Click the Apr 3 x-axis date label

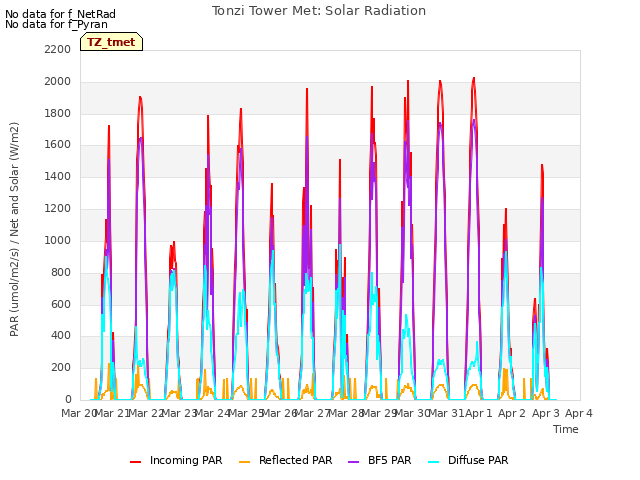[546, 413]
